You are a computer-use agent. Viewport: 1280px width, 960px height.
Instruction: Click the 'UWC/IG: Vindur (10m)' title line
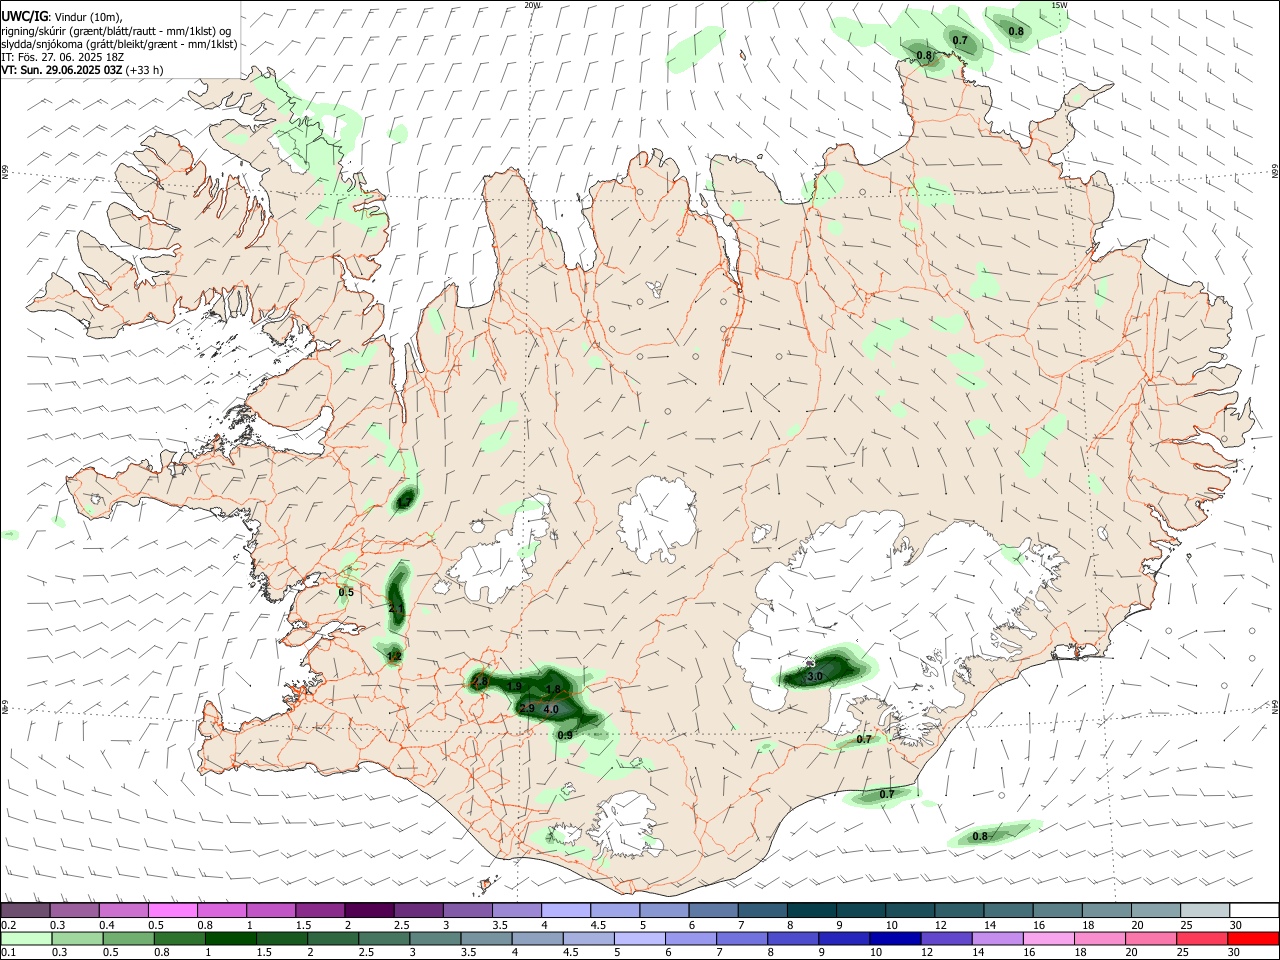pos(62,16)
